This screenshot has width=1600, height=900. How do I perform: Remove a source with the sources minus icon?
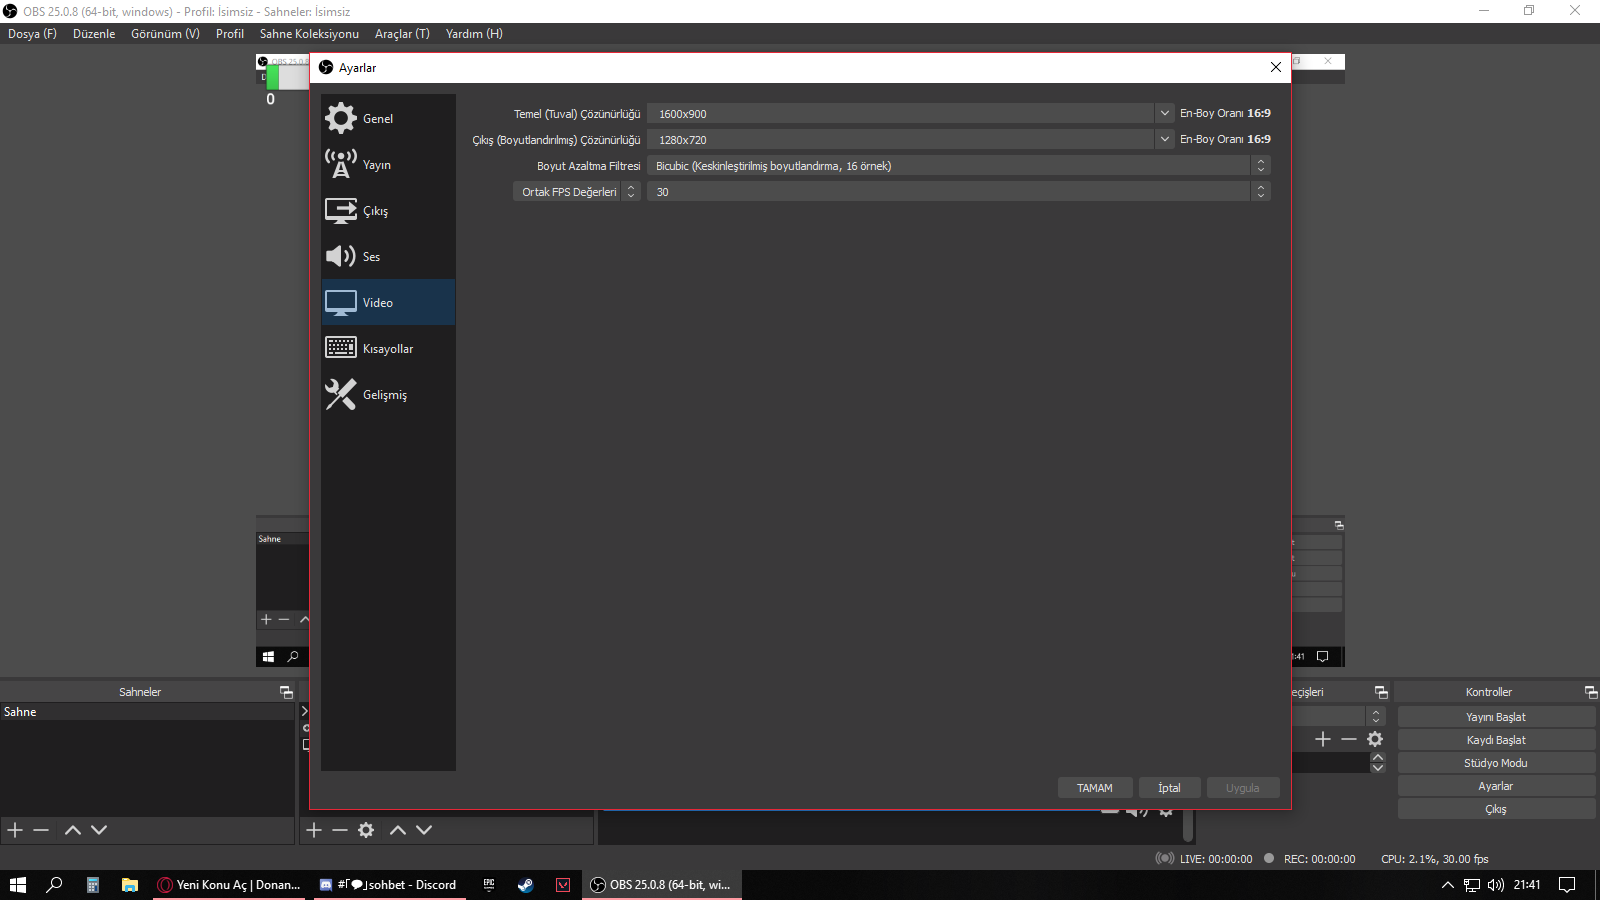pyautogui.click(x=340, y=830)
